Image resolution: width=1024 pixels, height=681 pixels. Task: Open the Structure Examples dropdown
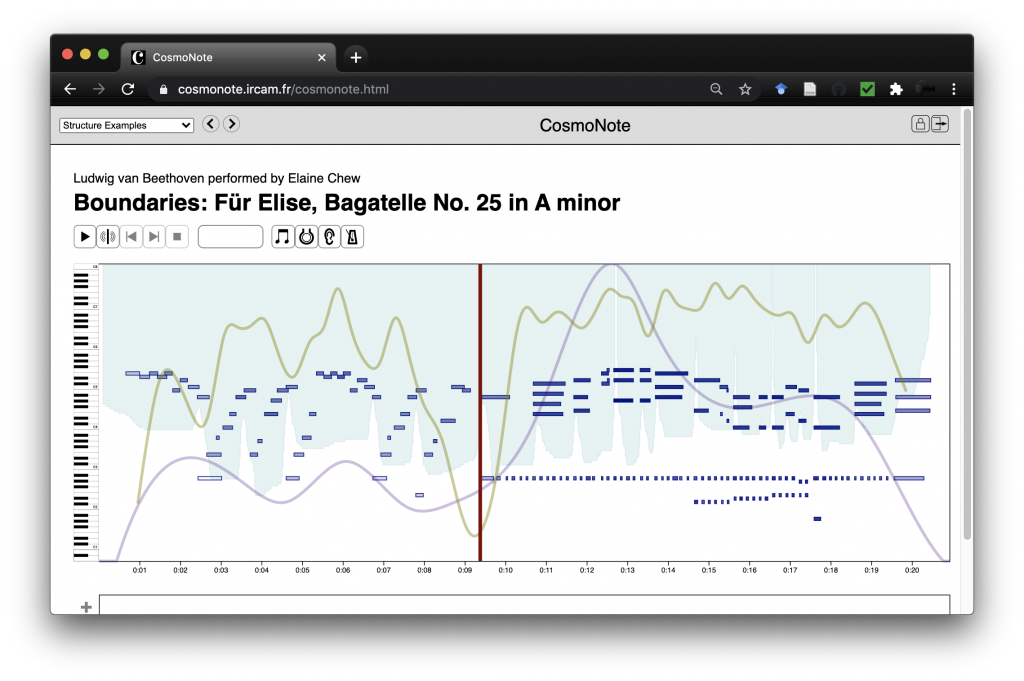(x=127, y=125)
